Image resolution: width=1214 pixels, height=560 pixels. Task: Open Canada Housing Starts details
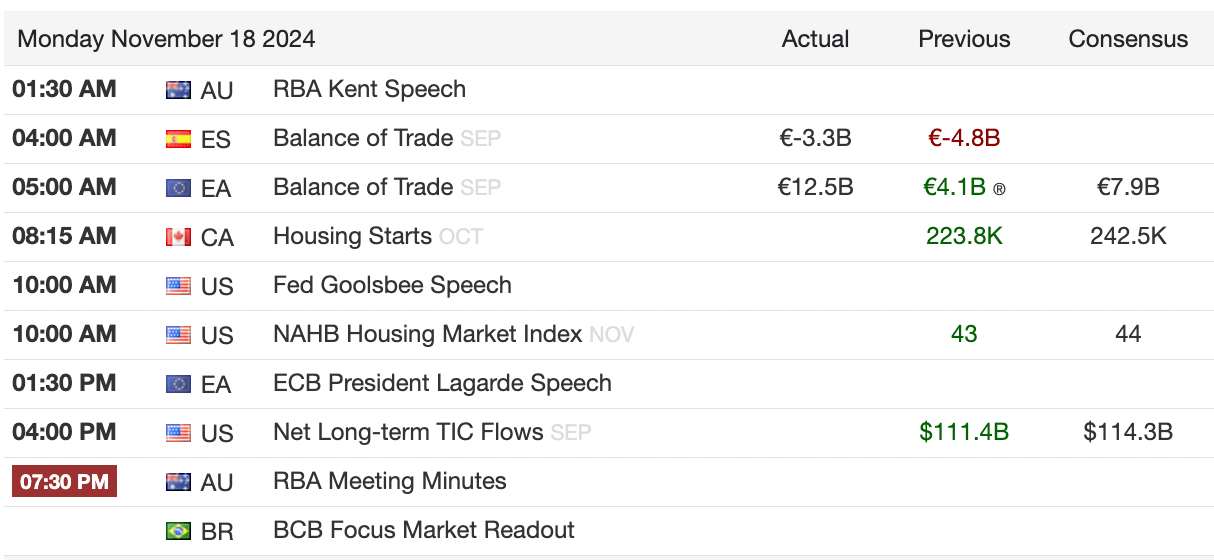point(352,236)
